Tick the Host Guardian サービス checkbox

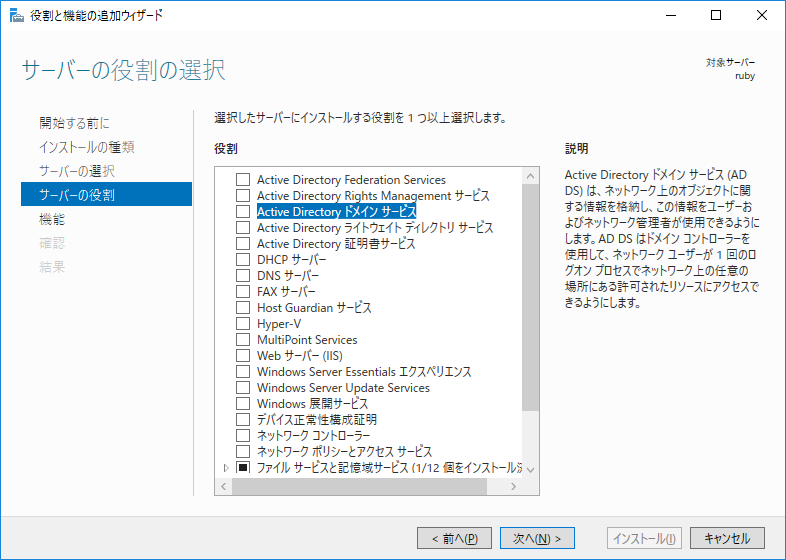[243, 308]
